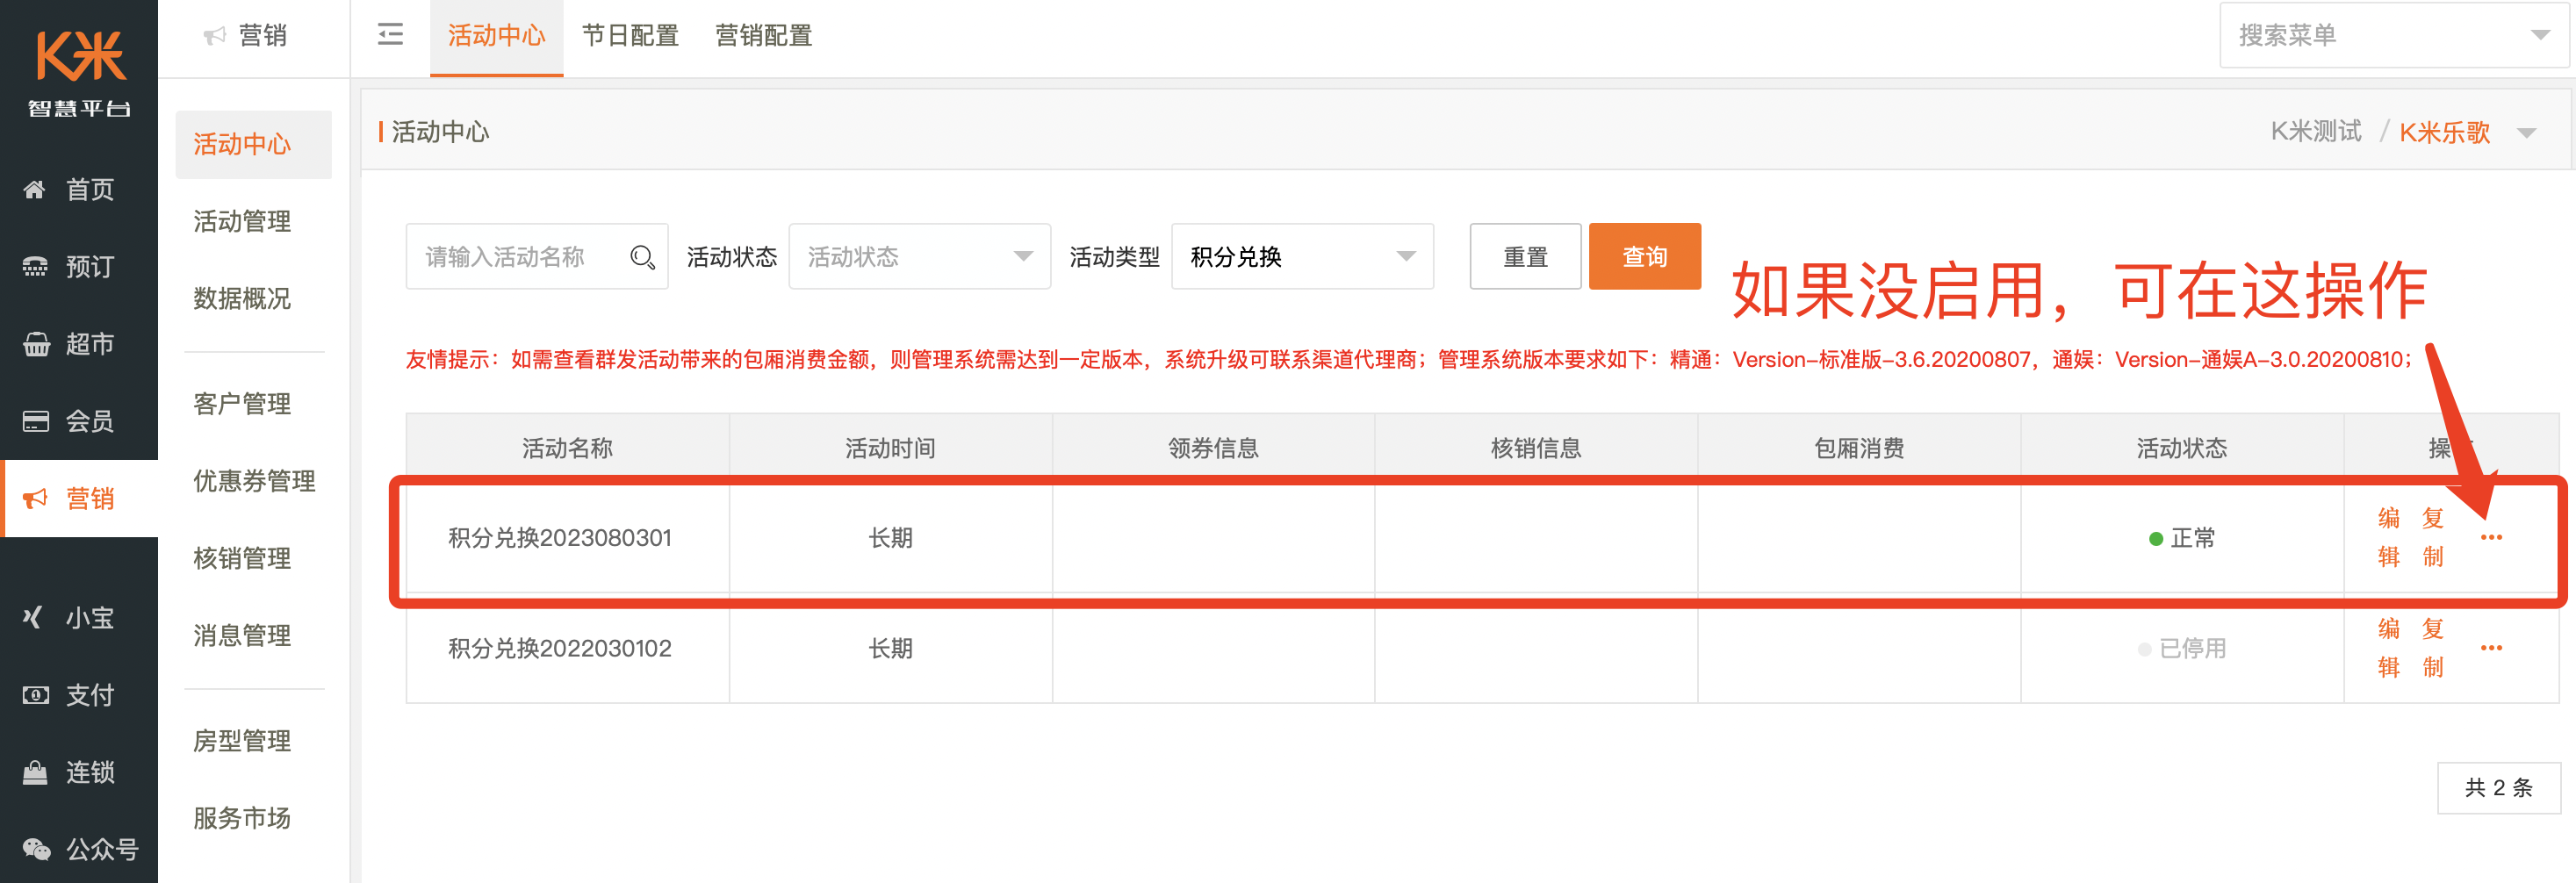Viewport: 2576px width, 883px height.
Task: Click the 重置 reset button
Action: click(1525, 257)
